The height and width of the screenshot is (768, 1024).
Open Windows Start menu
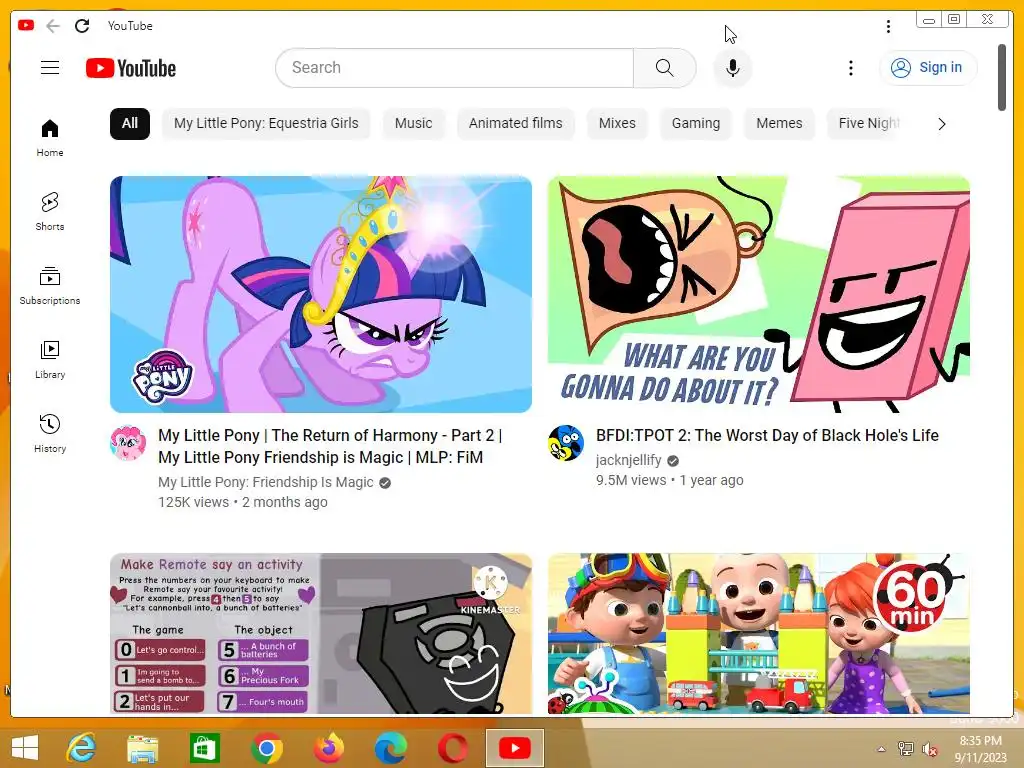pos(25,748)
